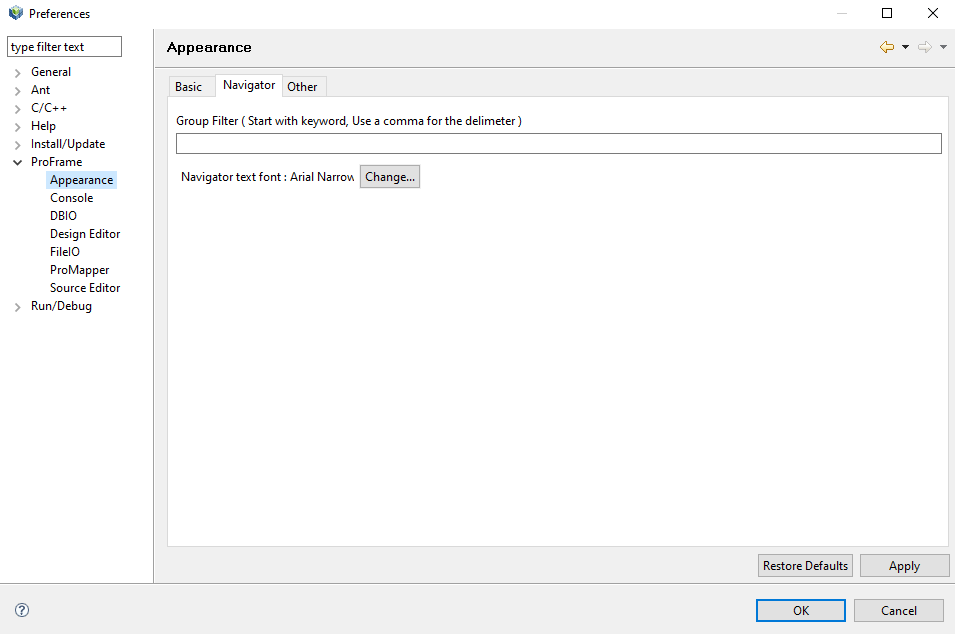Image resolution: width=955 pixels, height=634 pixels.
Task: Click the back navigation arrow icon
Action: point(886,47)
